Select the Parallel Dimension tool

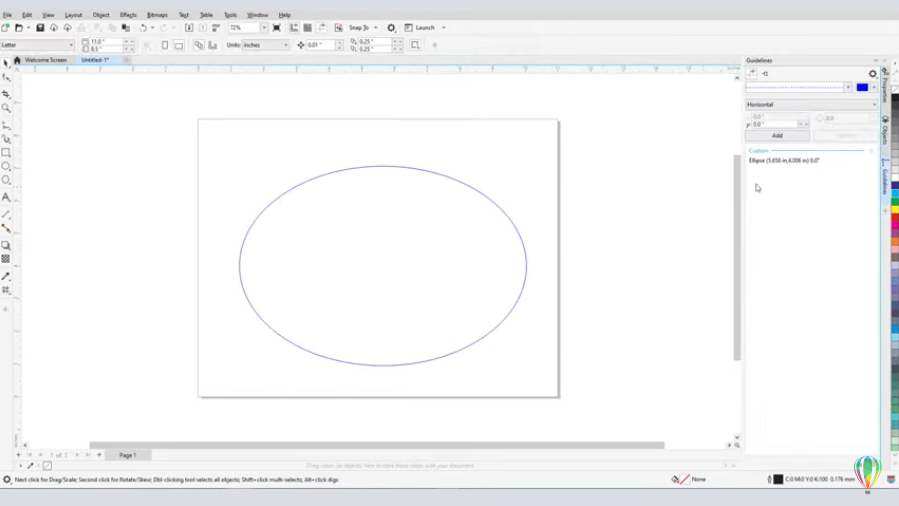pos(6,214)
